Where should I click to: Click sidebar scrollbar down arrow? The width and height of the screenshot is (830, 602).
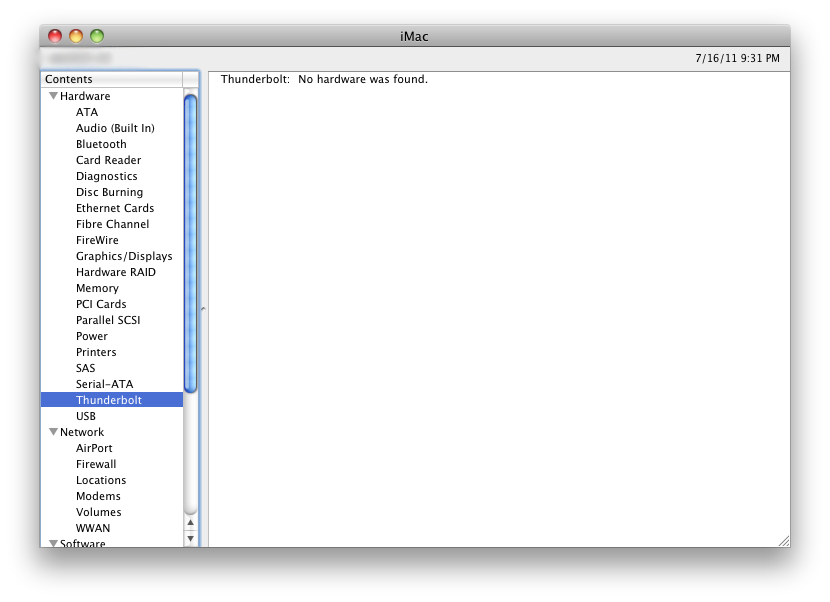191,538
